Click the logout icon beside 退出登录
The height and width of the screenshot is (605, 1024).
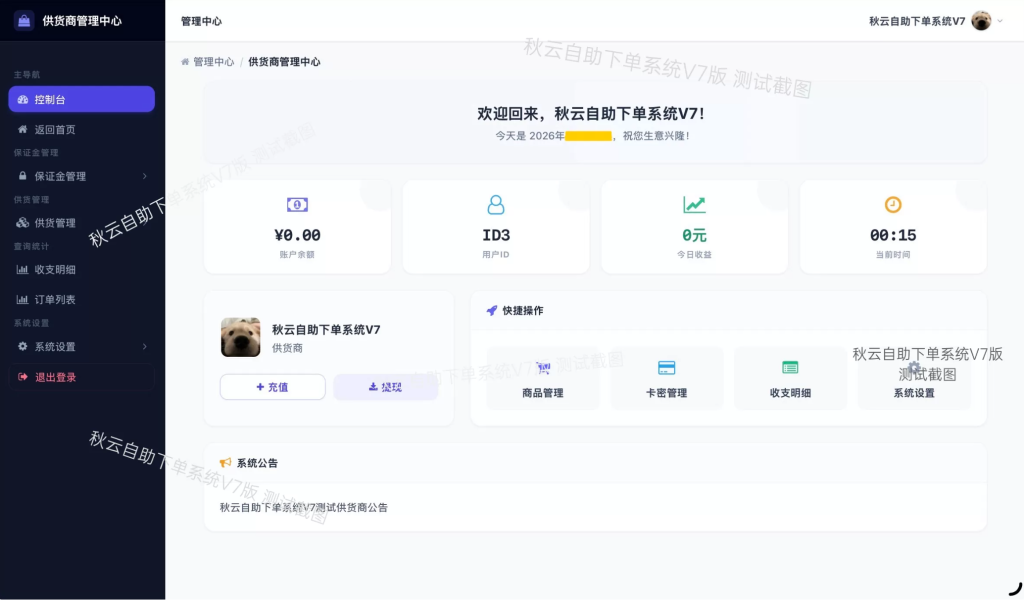[x=22, y=377]
